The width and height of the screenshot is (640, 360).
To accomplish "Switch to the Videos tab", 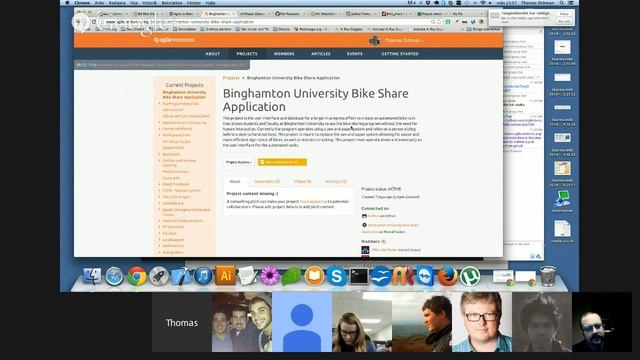I will click(302, 181).
